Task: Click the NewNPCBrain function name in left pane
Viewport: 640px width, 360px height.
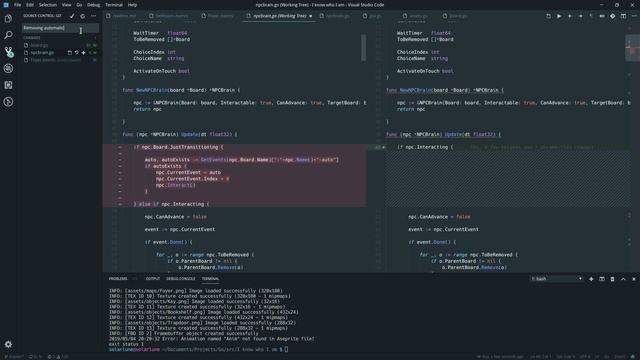Action: click(152, 90)
